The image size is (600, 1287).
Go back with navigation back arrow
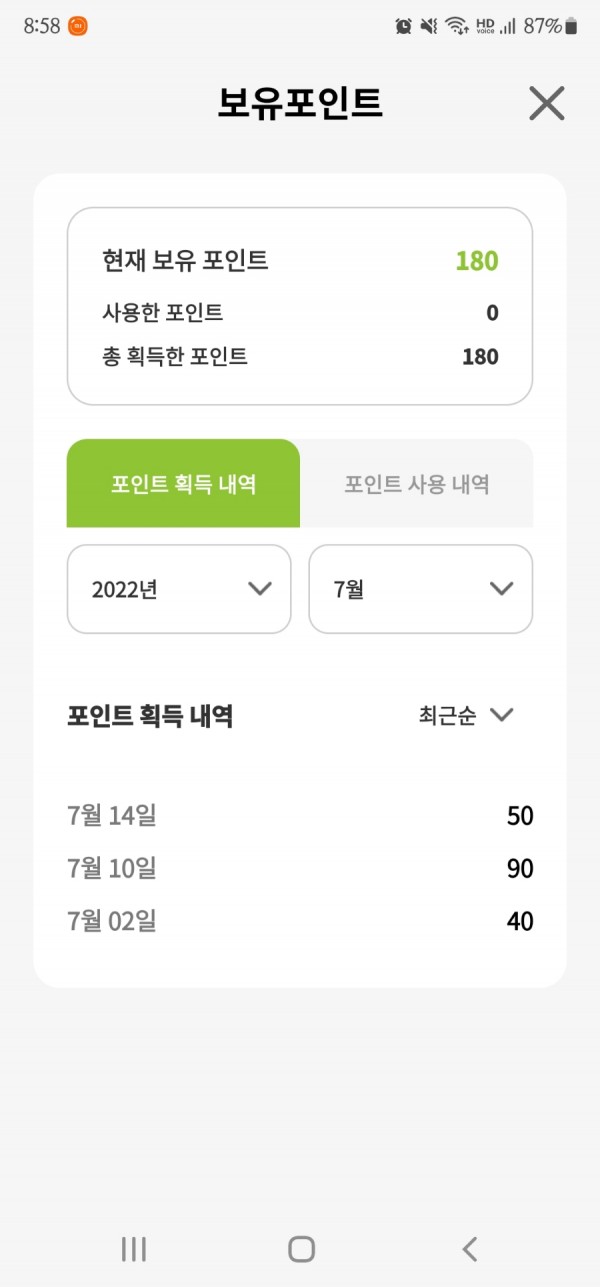470,1248
